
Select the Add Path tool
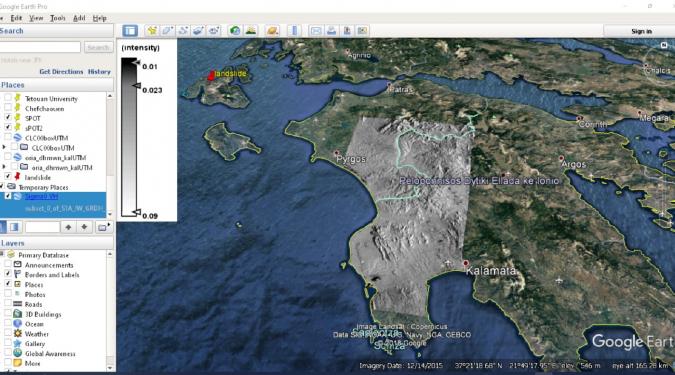[183, 31]
